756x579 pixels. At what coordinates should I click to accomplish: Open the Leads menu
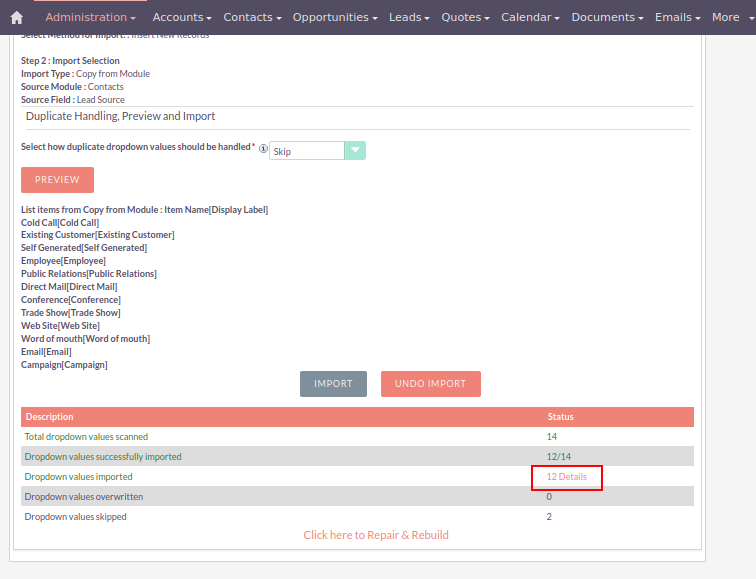409,17
